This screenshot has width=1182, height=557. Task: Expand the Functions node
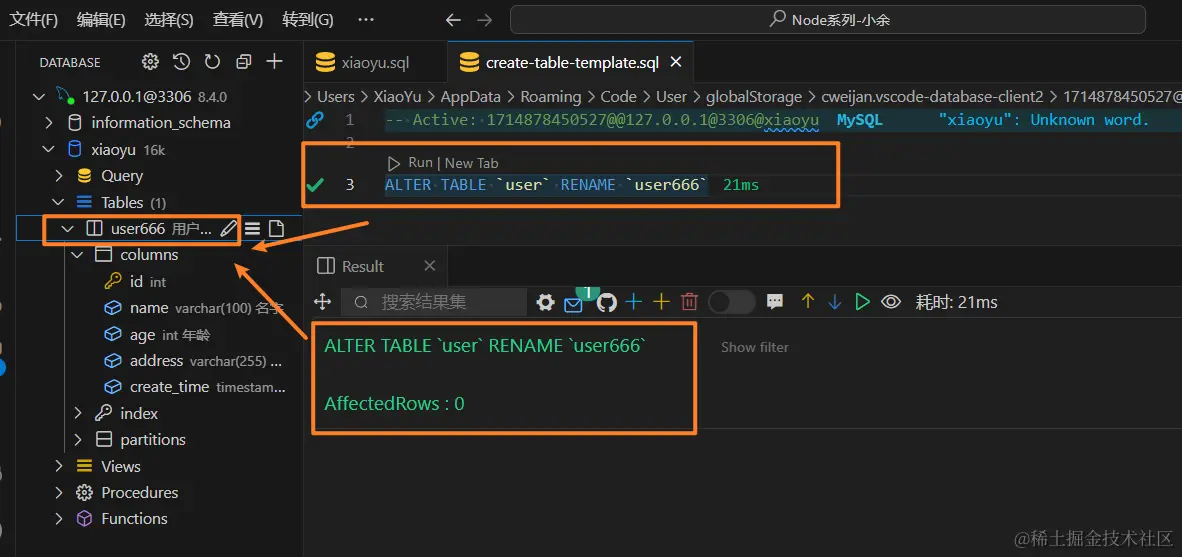click(59, 519)
